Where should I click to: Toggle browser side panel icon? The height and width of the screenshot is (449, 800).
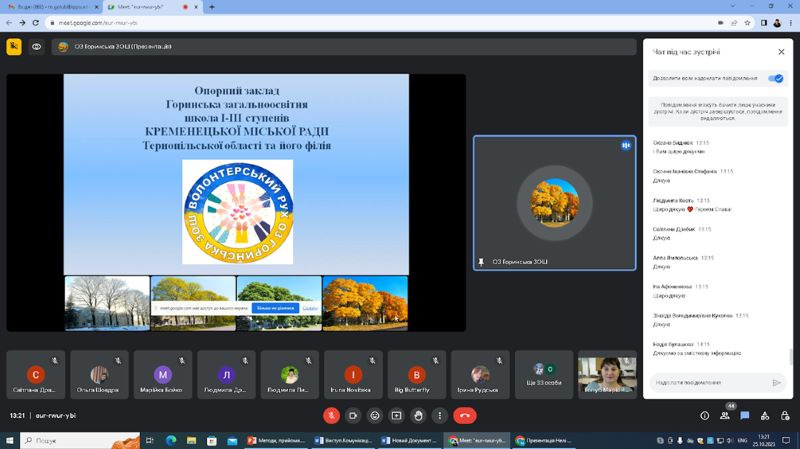[764, 22]
